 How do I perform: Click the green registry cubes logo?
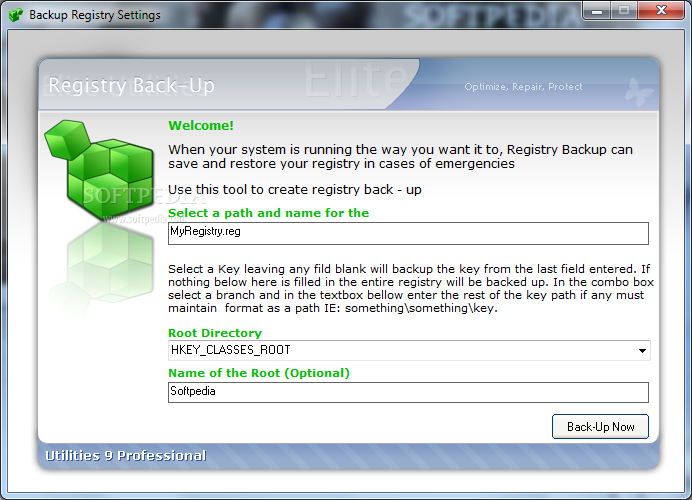coord(99,169)
